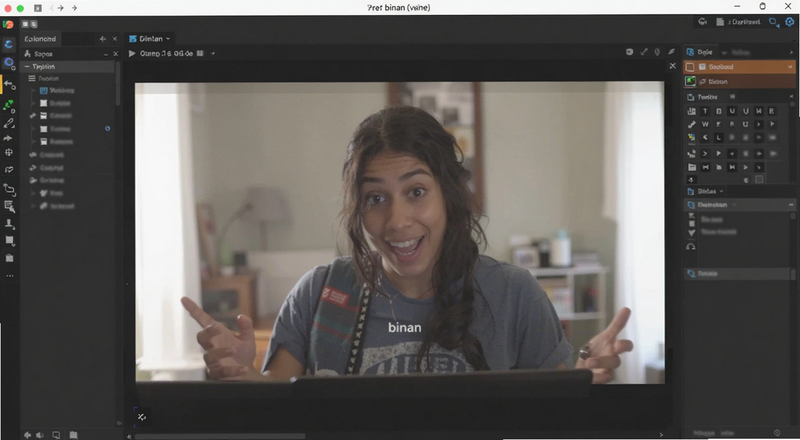
Task: Click the headphones icon in right panel
Action: point(691,247)
